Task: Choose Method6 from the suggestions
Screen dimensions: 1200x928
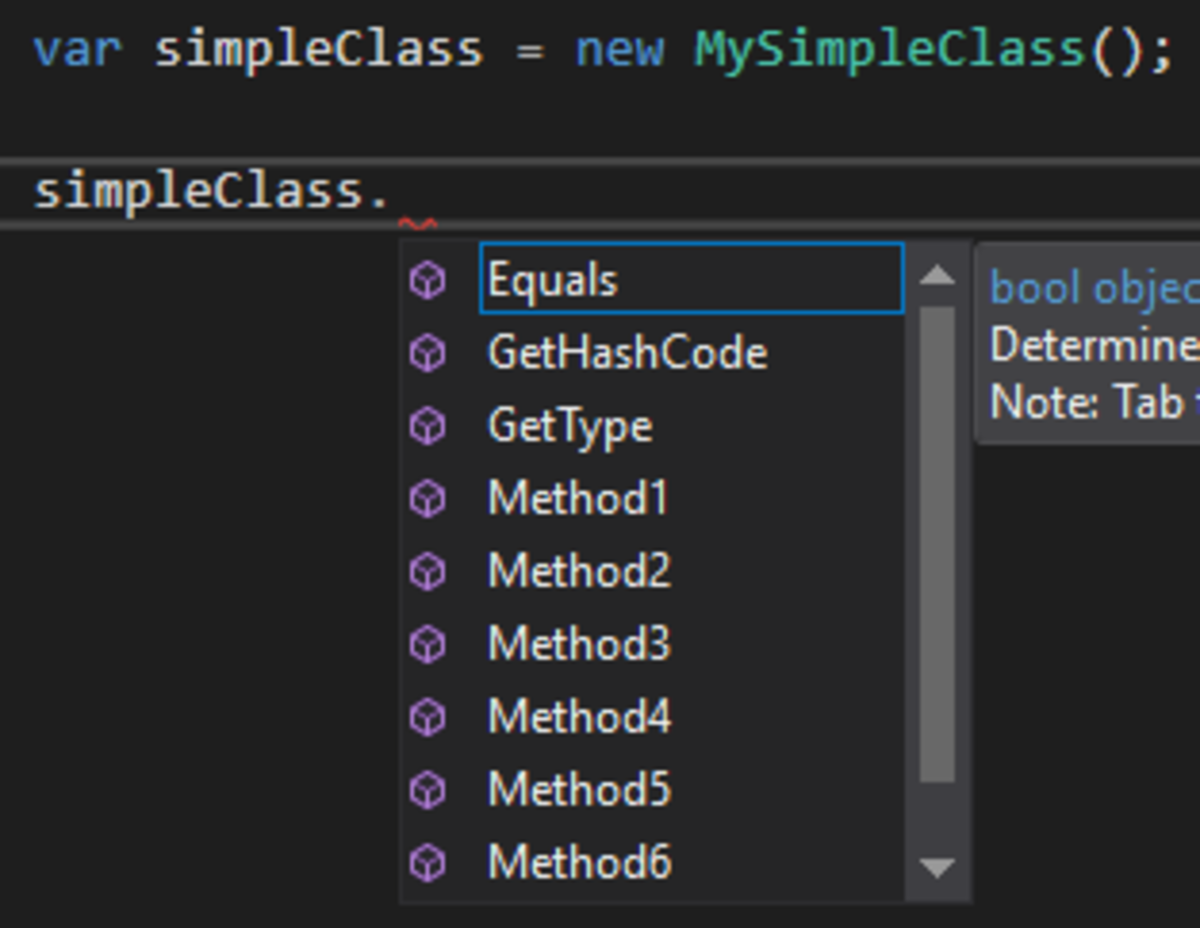Action: pyautogui.click(x=579, y=862)
